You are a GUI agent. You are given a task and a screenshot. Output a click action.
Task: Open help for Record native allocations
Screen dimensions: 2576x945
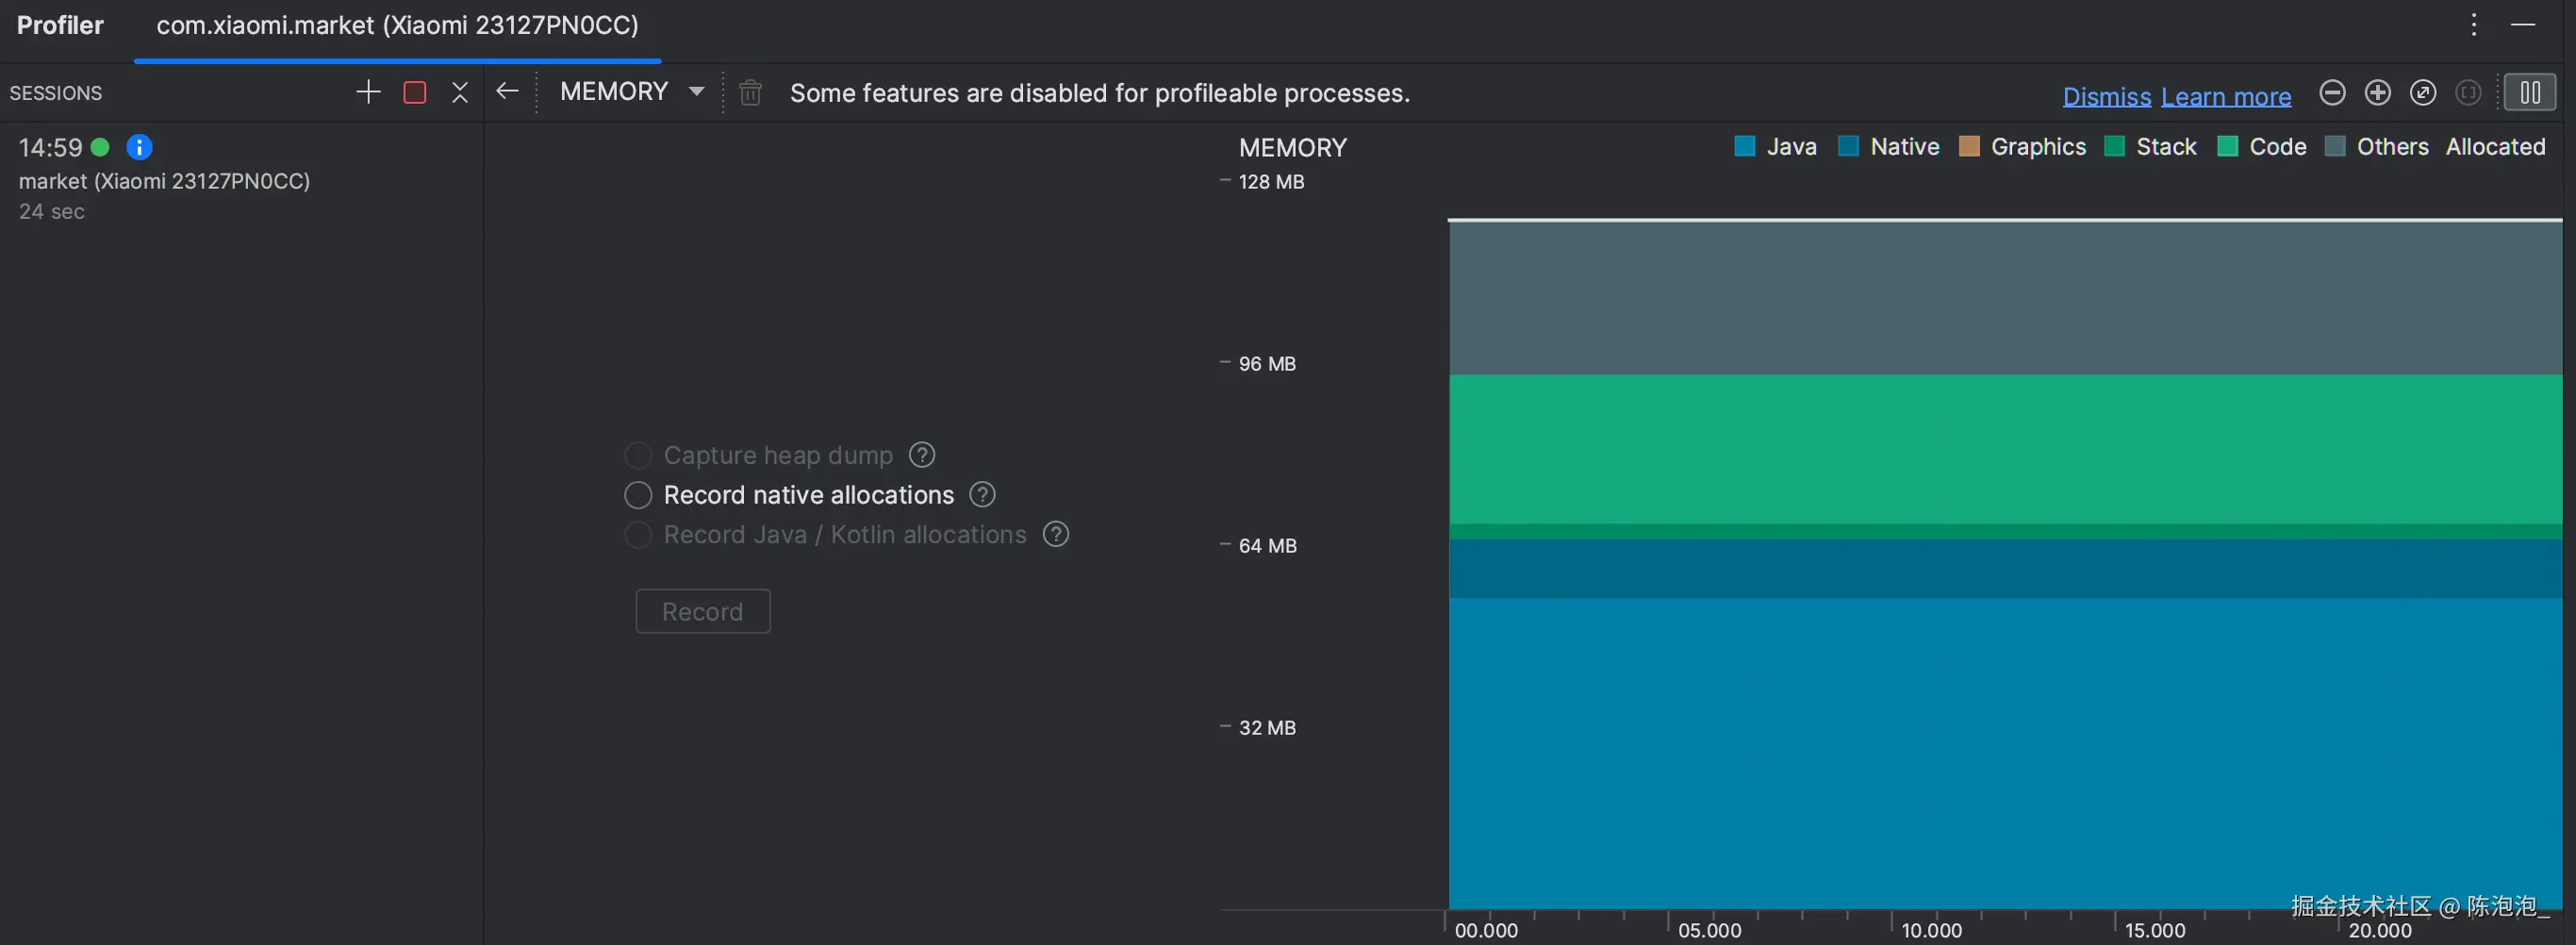pos(982,495)
